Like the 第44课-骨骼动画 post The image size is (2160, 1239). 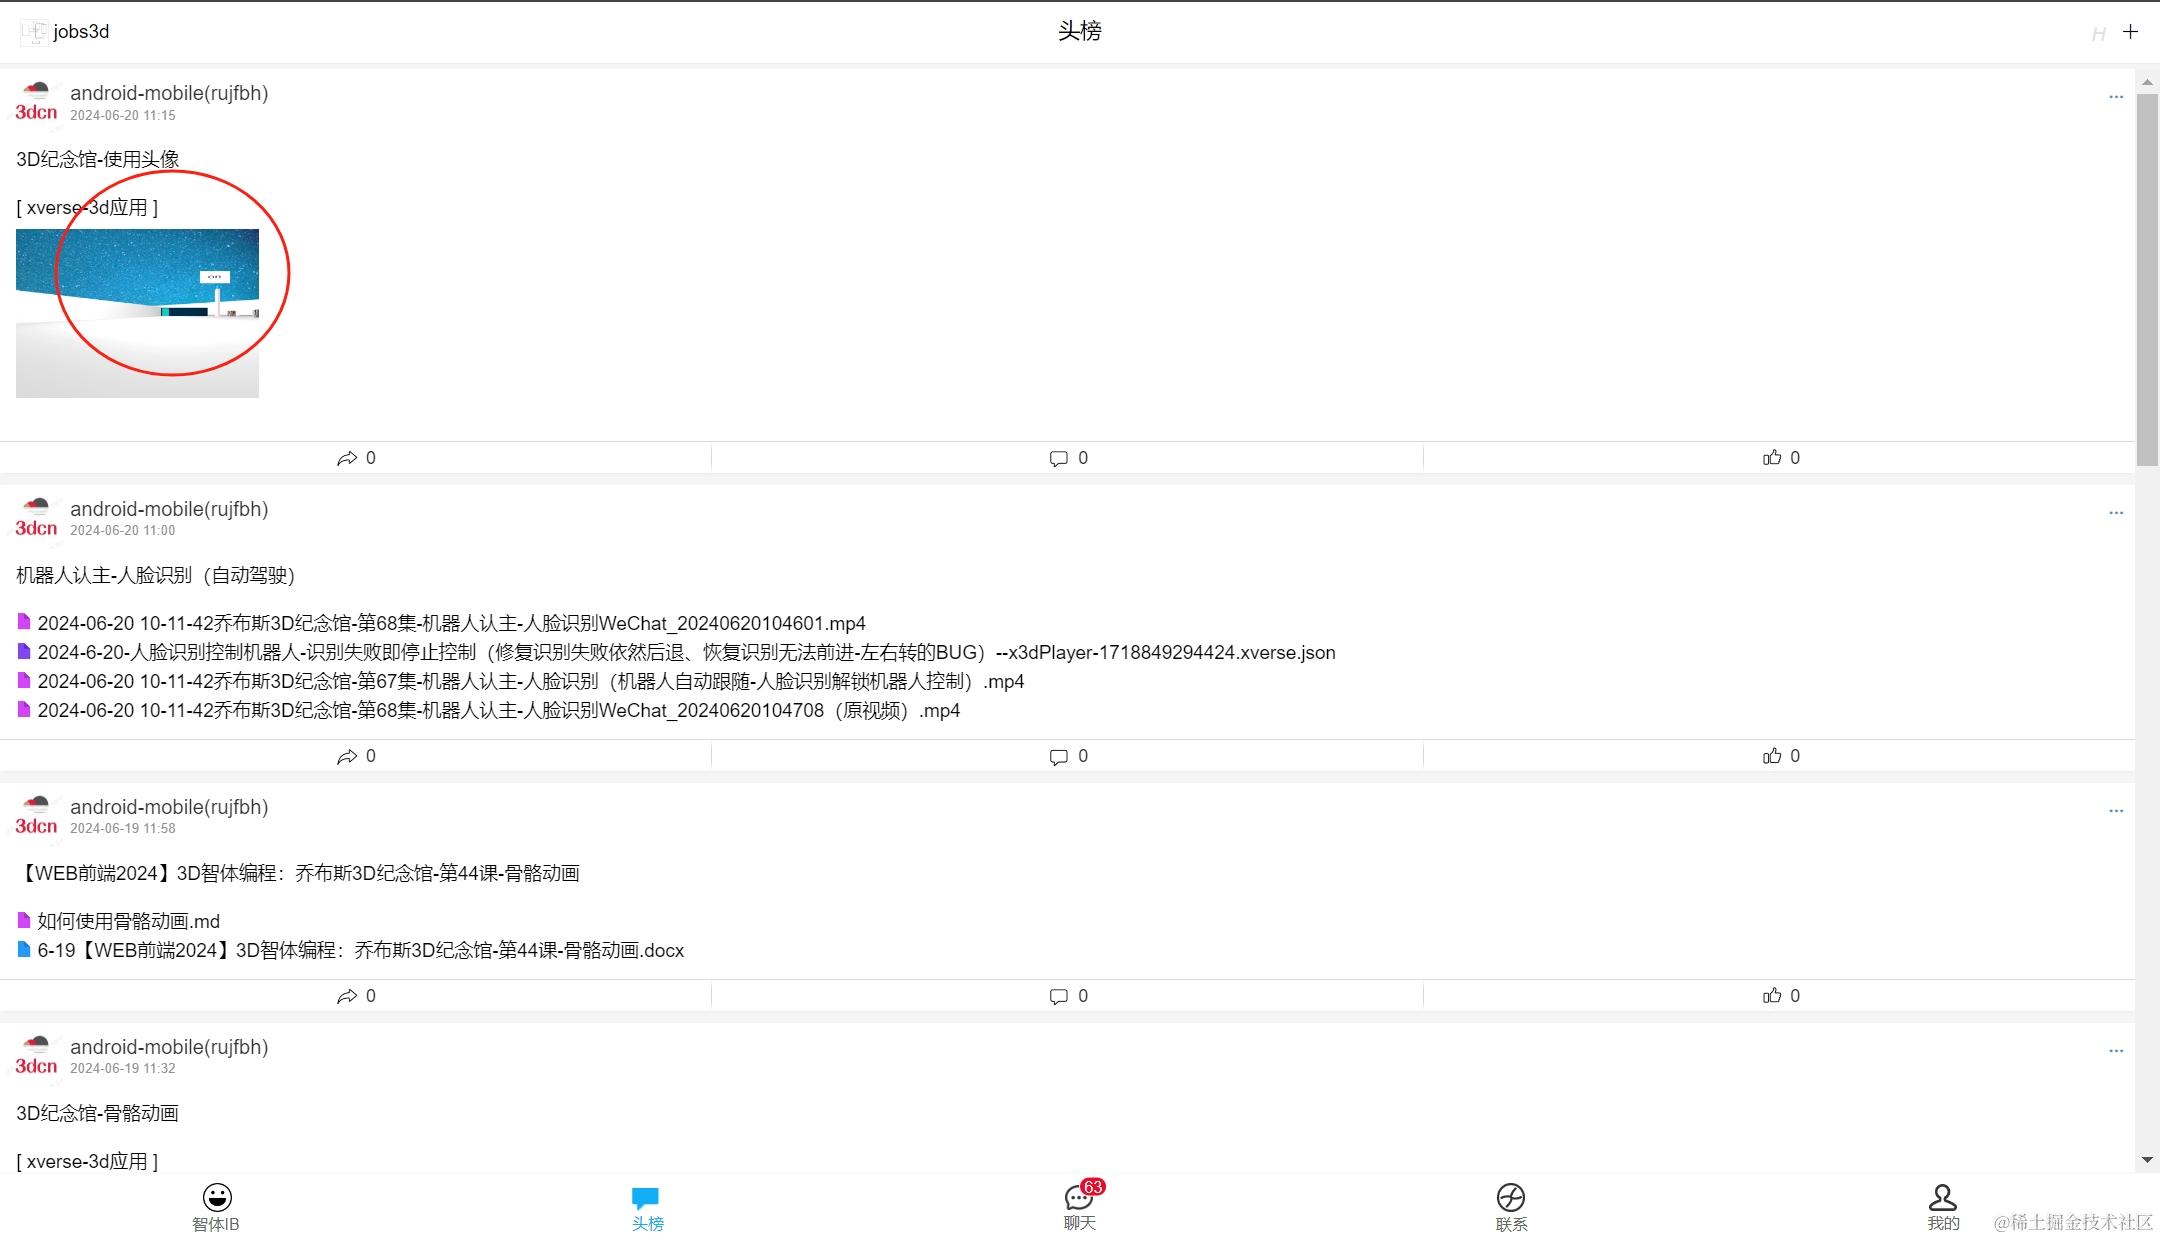(x=1772, y=996)
